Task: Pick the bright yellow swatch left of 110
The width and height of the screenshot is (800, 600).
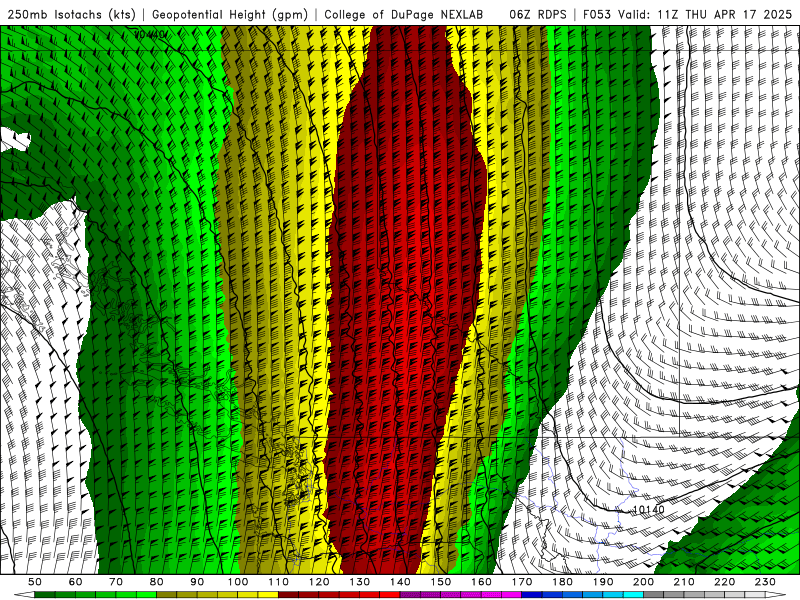Action: [268, 595]
